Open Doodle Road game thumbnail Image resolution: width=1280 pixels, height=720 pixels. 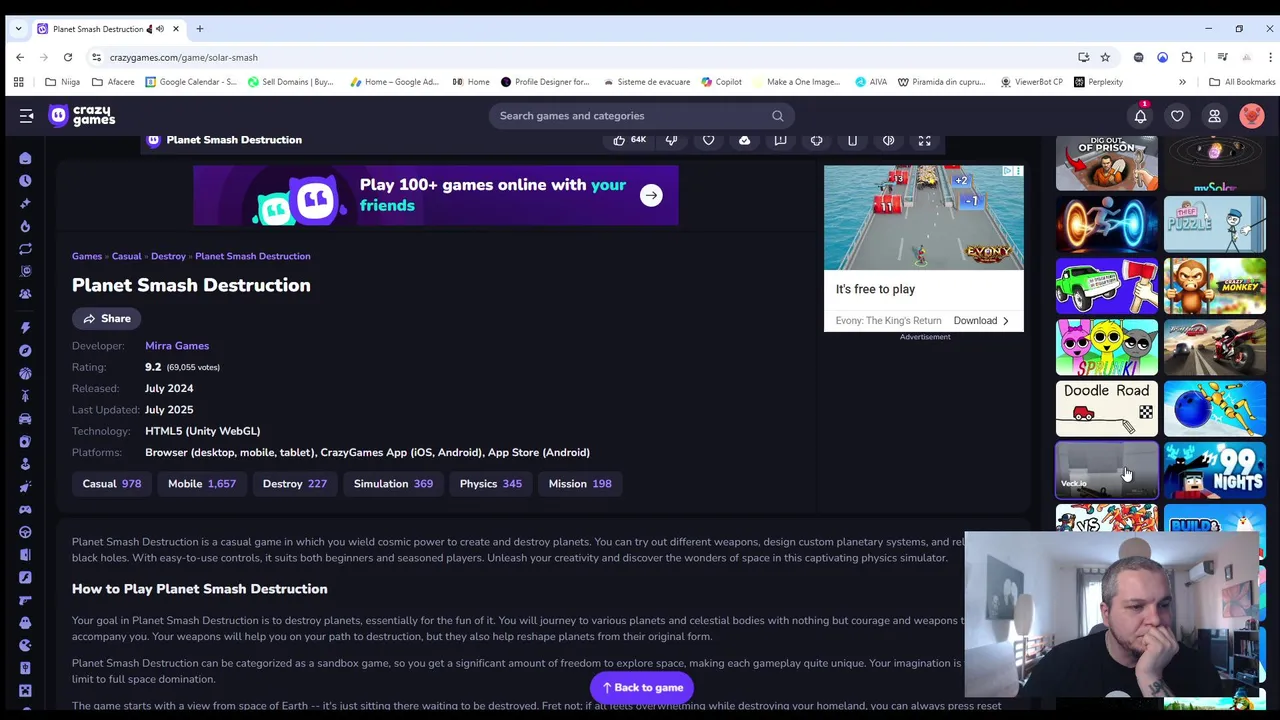click(x=1107, y=408)
